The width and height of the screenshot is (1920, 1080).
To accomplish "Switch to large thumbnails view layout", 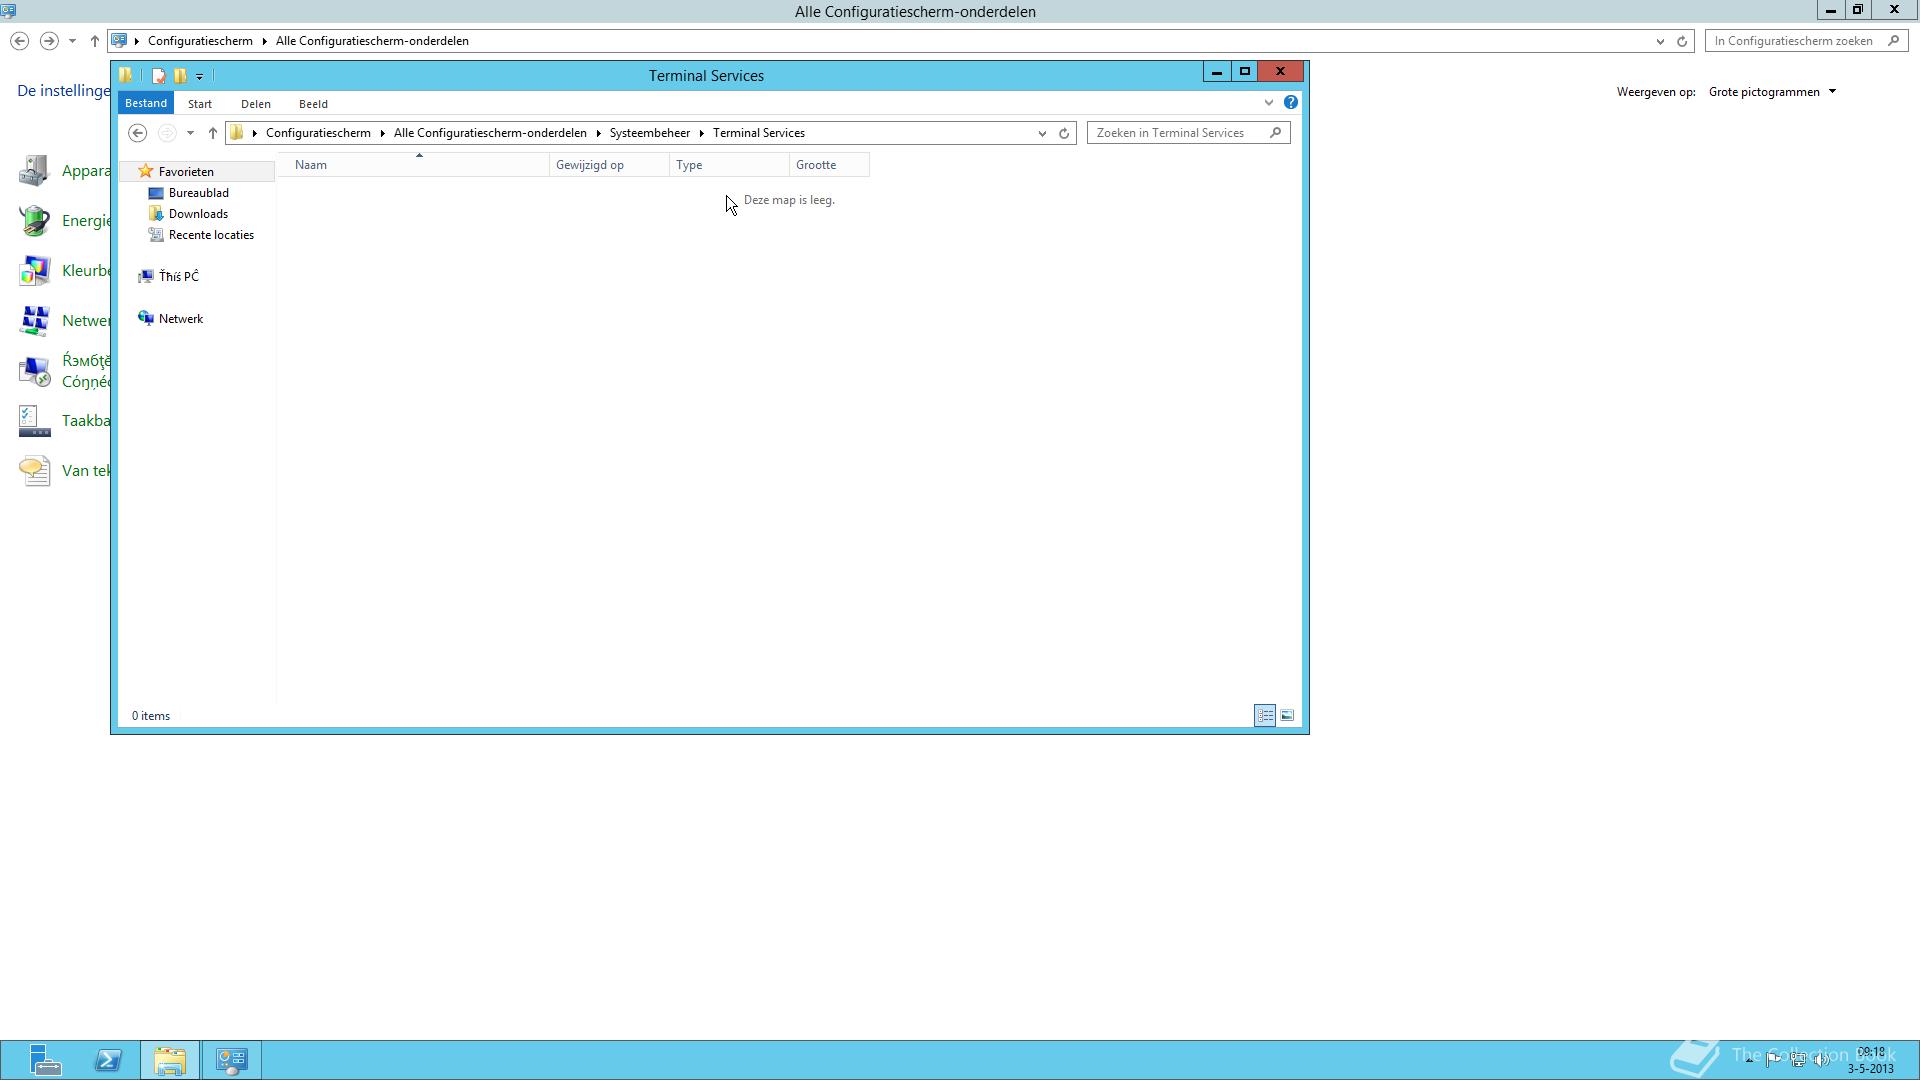I will [1287, 715].
